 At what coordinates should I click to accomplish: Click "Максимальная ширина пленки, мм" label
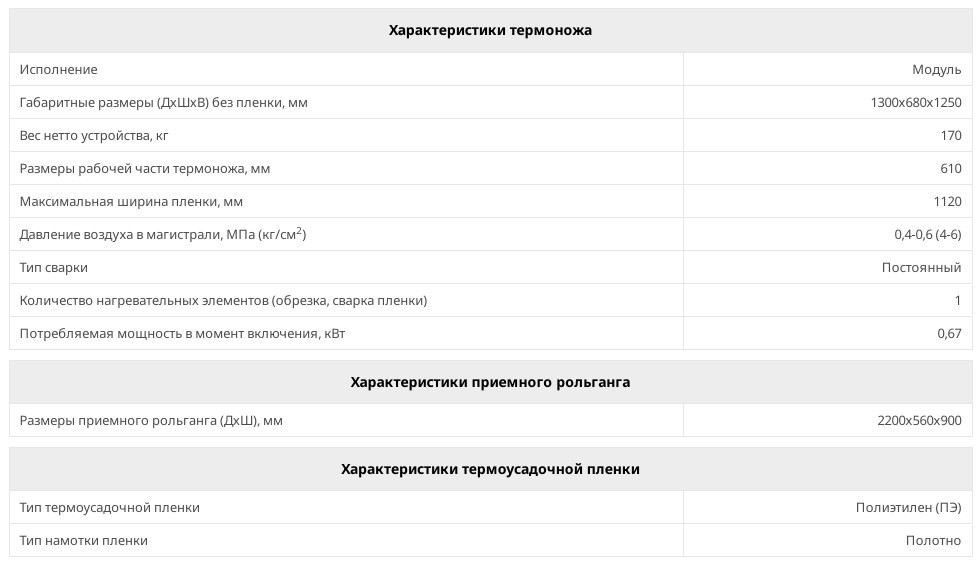131,202
